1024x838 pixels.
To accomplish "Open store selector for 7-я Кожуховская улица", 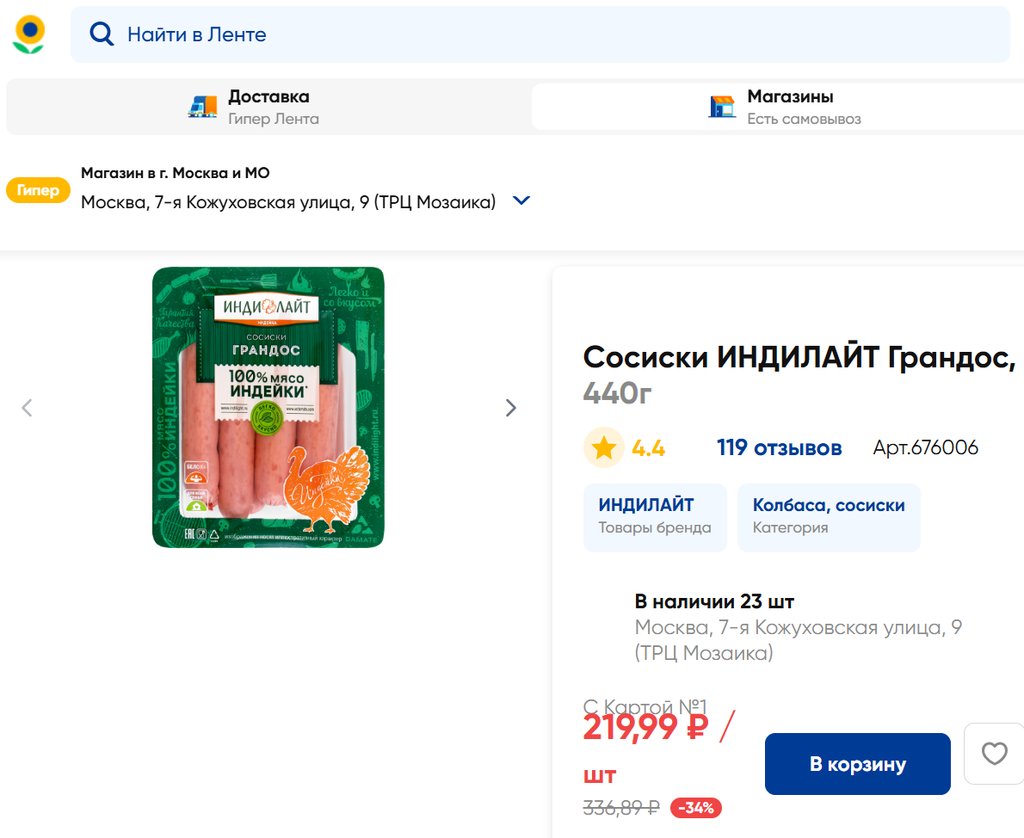I will 288,202.
